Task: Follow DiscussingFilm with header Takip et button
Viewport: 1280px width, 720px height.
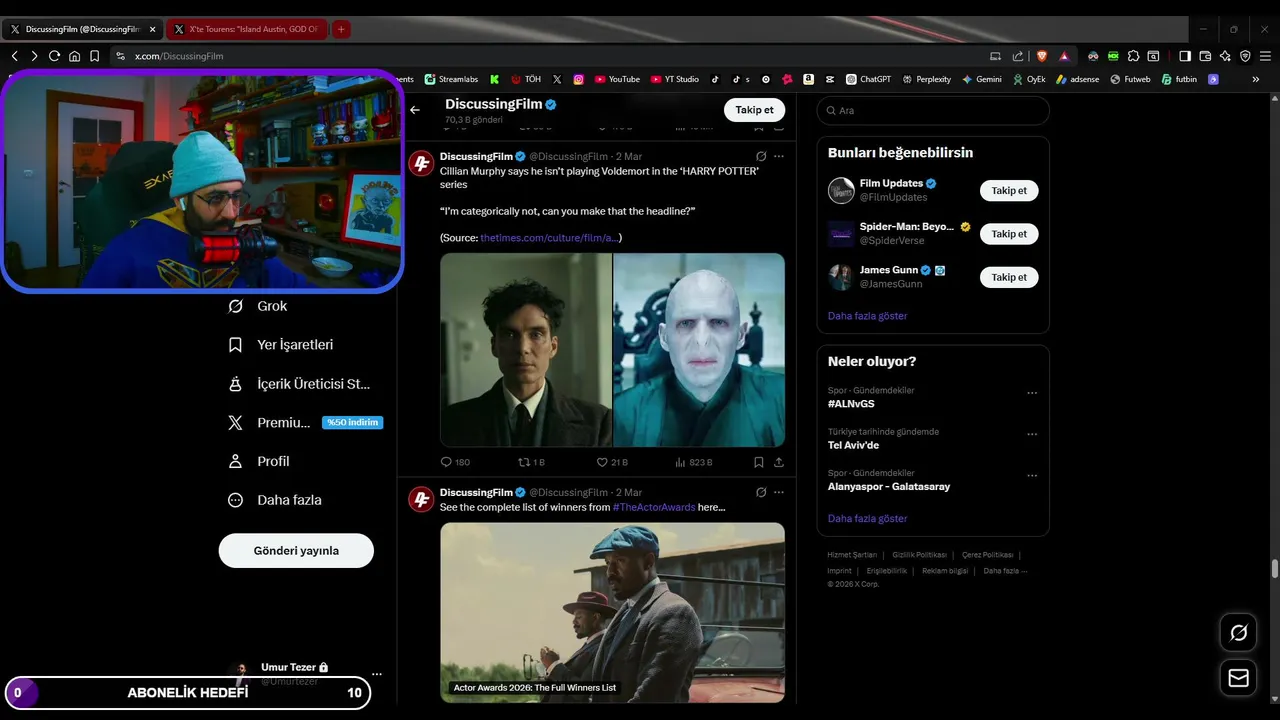Action: coord(754,110)
